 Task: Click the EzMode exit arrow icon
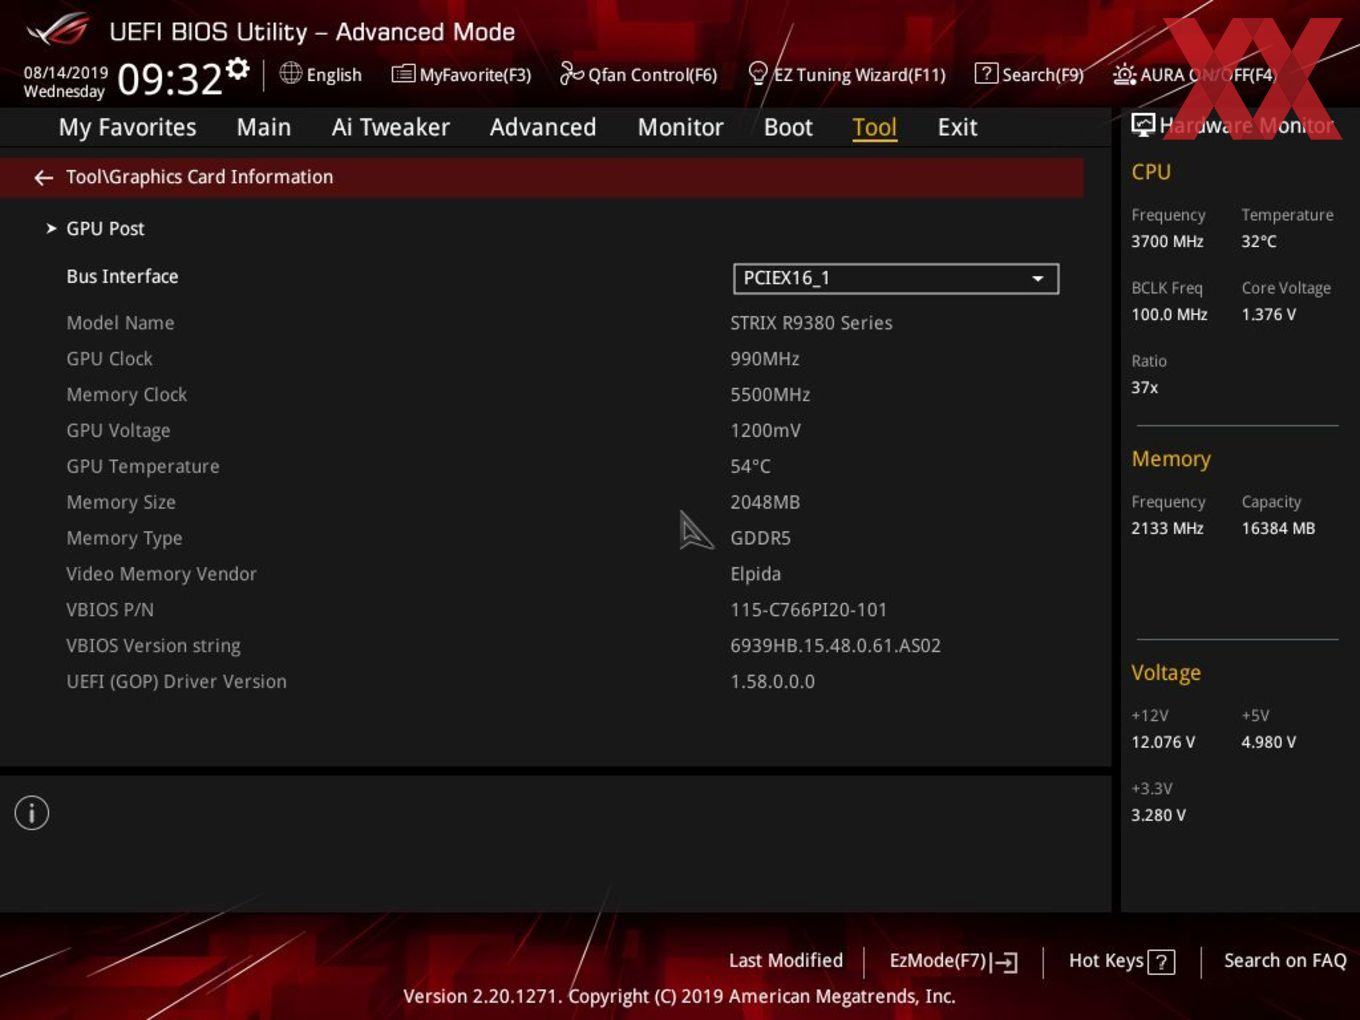coord(1005,962)
